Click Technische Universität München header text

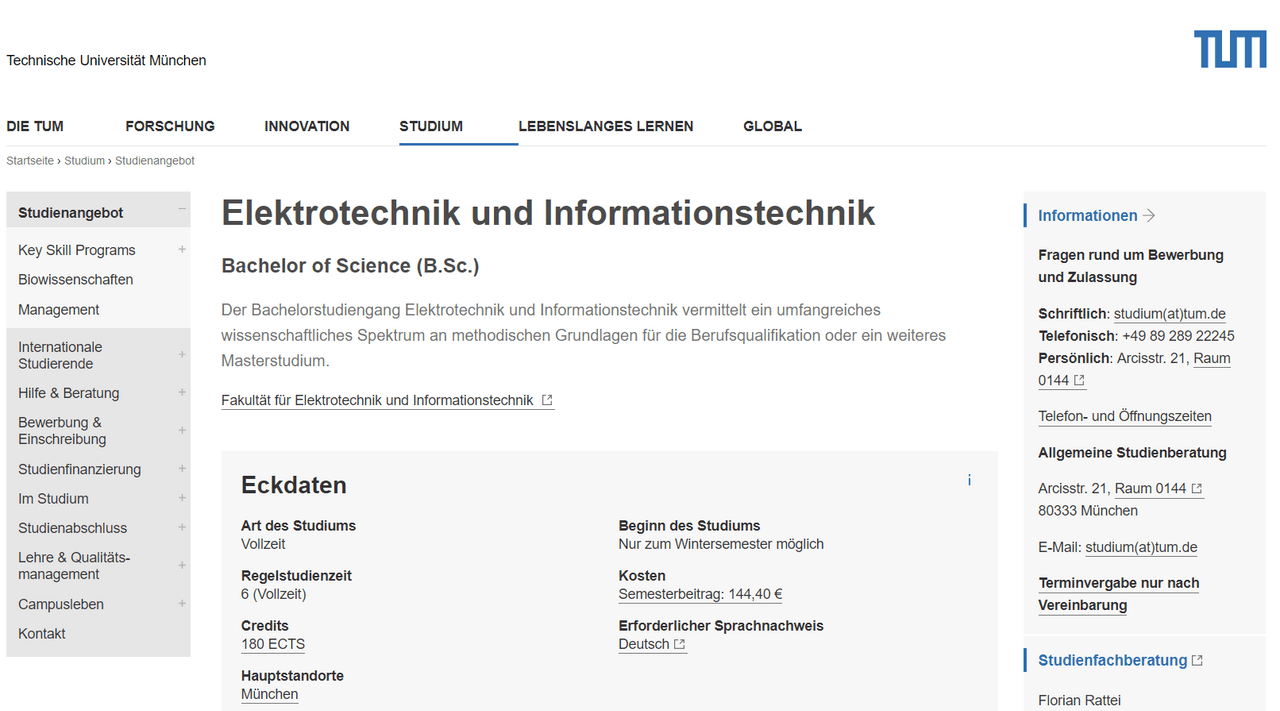(x=106, y=60)
